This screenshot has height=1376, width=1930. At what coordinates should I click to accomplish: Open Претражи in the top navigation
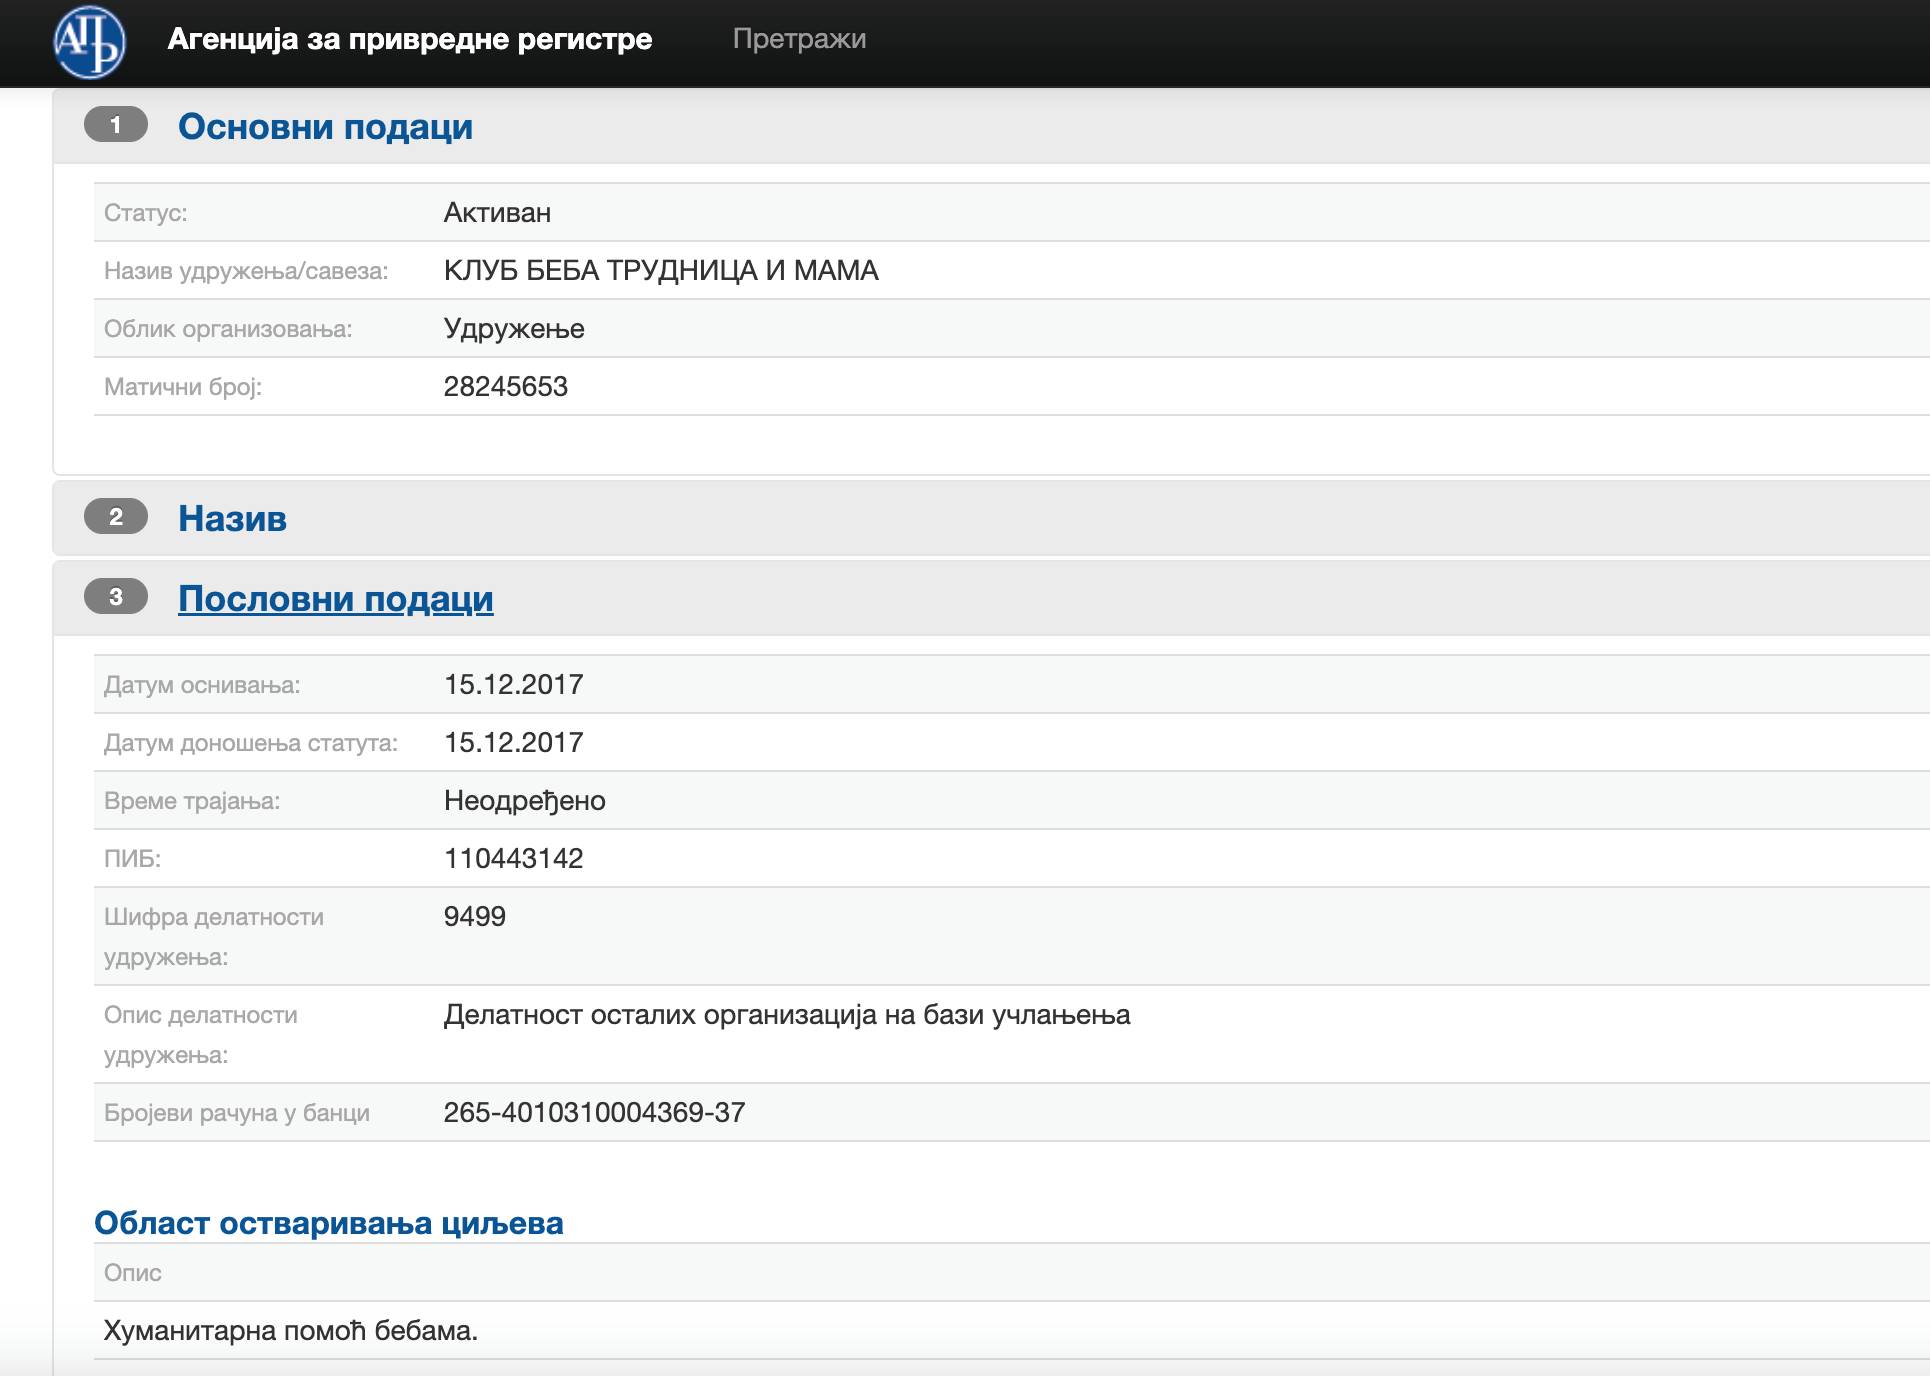coord(798,39)
